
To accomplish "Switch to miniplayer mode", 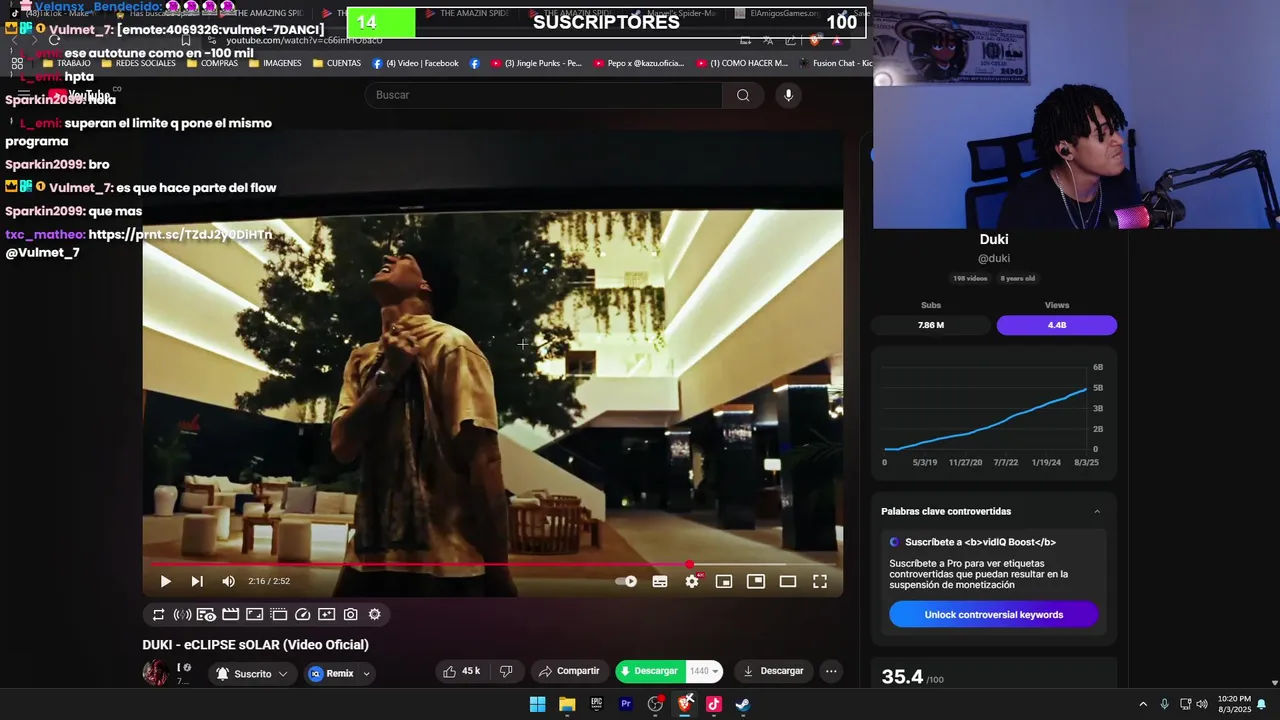I will pos(724,581).
